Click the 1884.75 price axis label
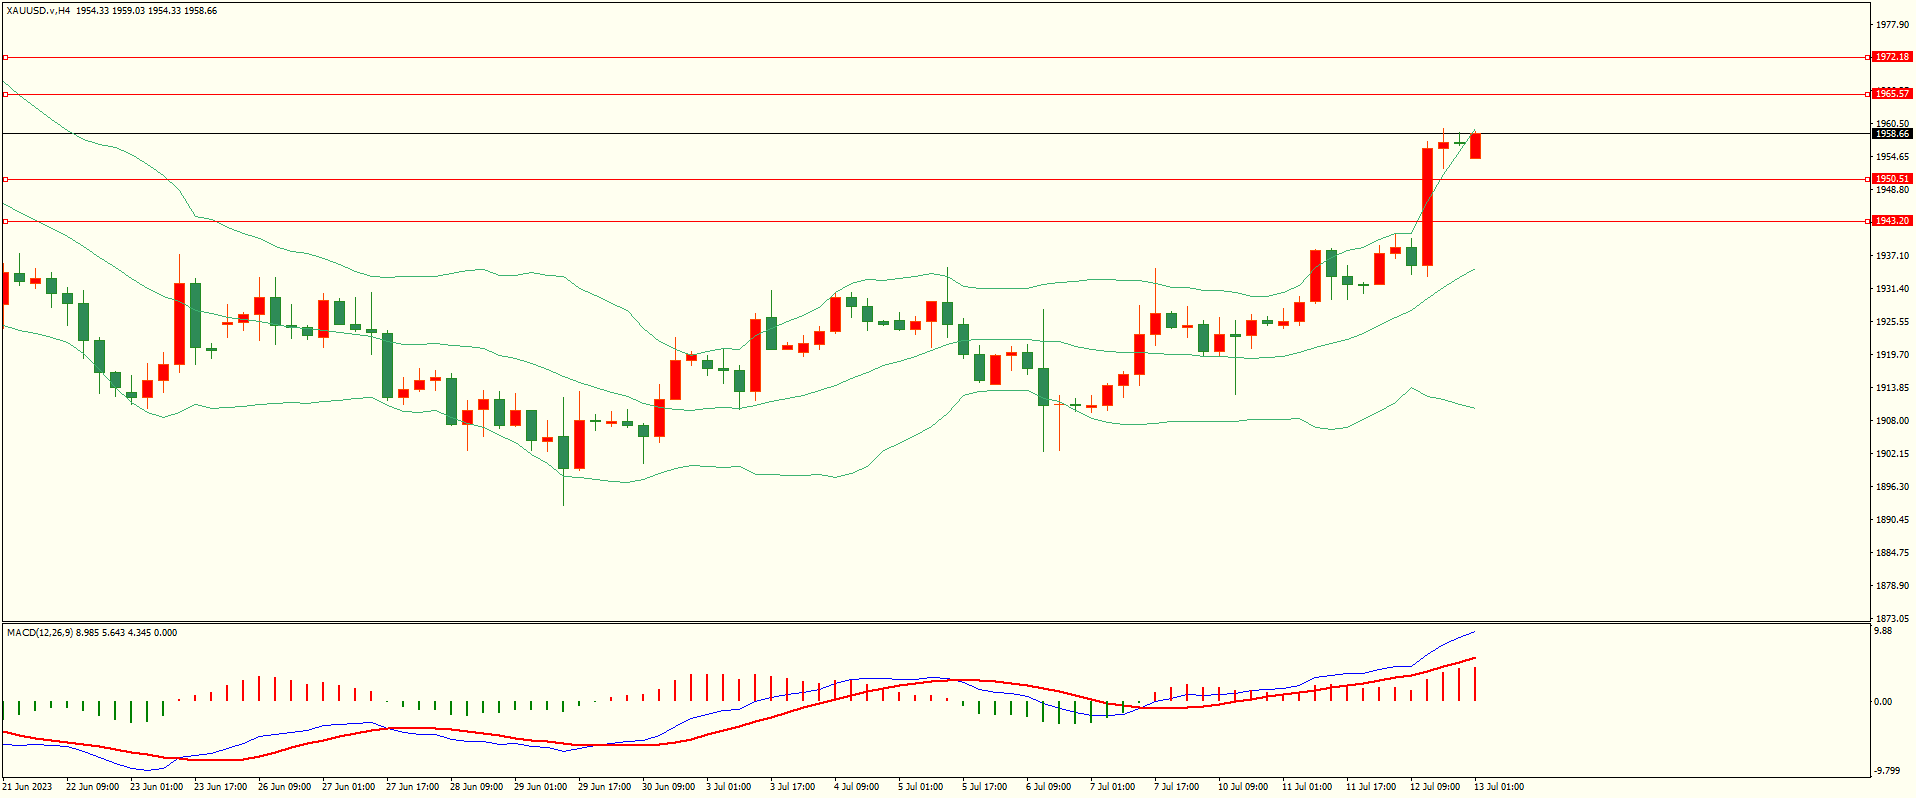The width and height of the screenshot is (1916, 798). (1892, 553)
